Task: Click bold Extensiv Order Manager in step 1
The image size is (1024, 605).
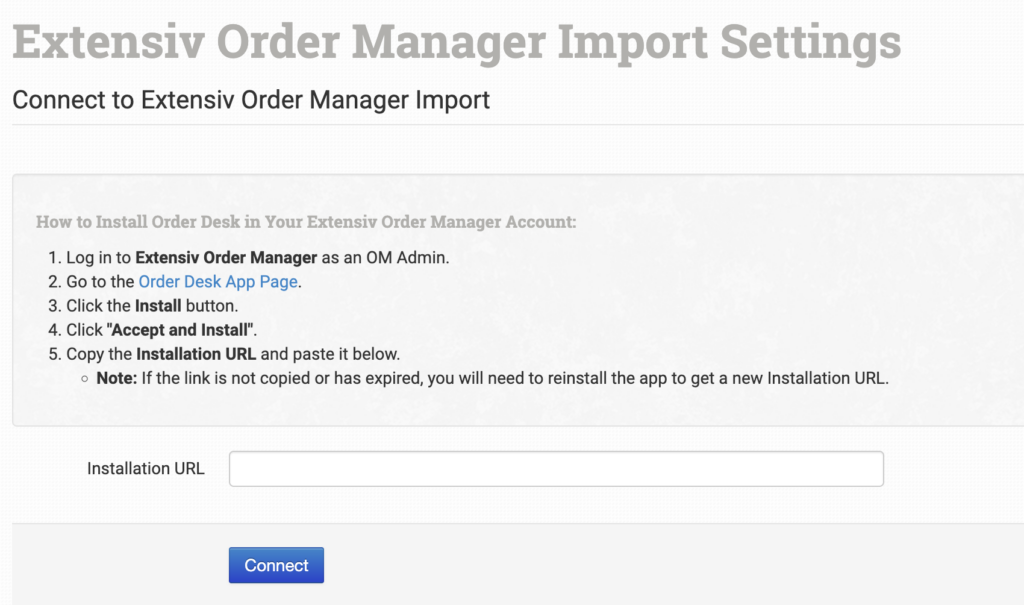Action: click(226, 258)
